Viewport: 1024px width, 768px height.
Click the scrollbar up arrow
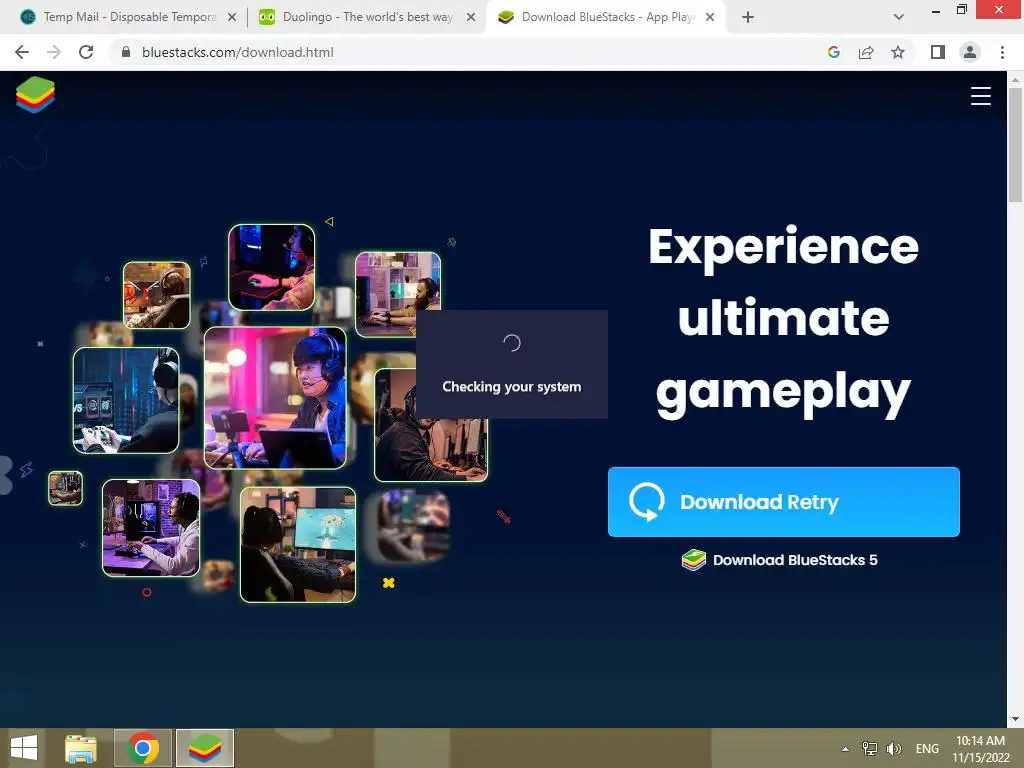coord(1015,80)
